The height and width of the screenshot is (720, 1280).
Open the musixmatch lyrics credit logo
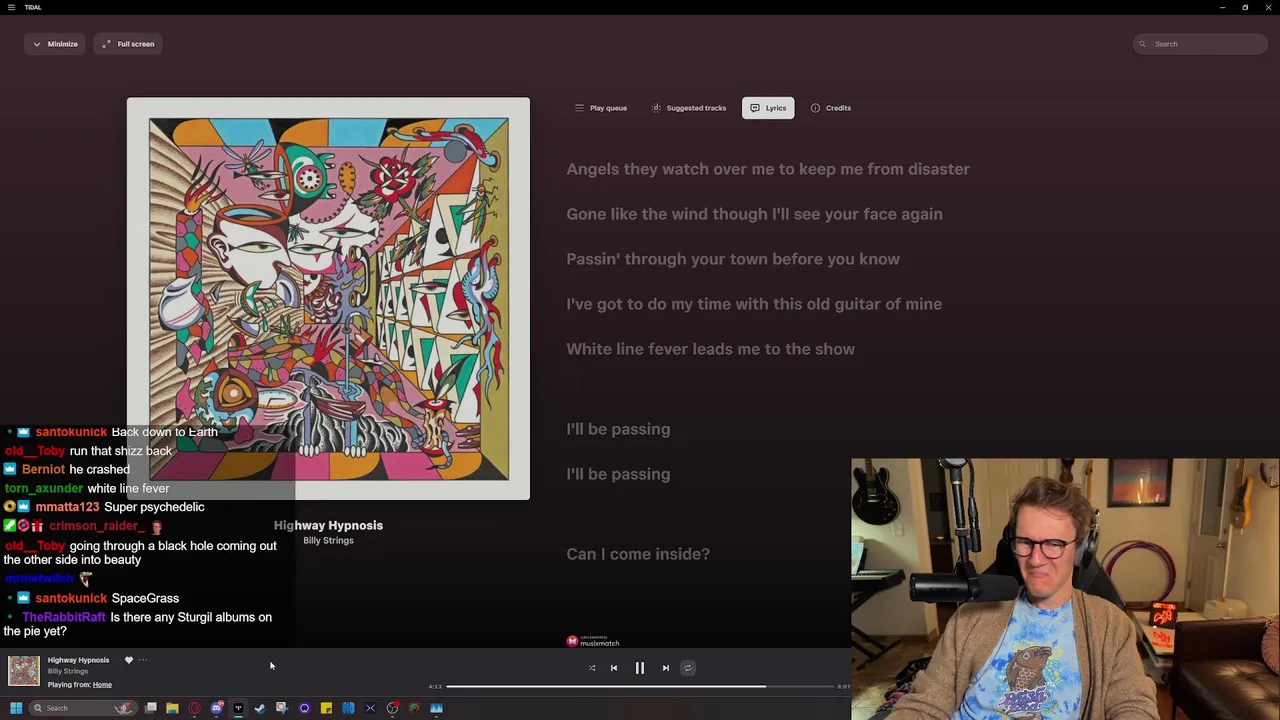point(594,641)
